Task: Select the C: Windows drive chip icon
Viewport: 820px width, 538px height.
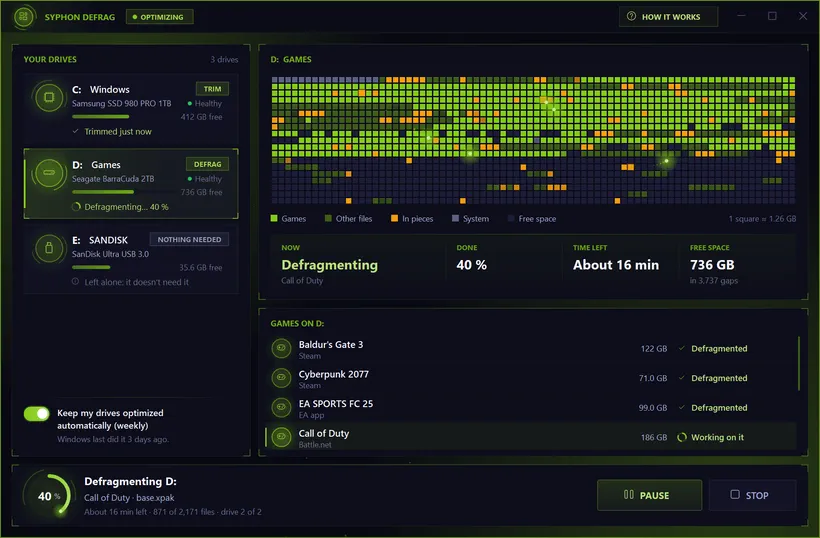Action: (49, 97)
